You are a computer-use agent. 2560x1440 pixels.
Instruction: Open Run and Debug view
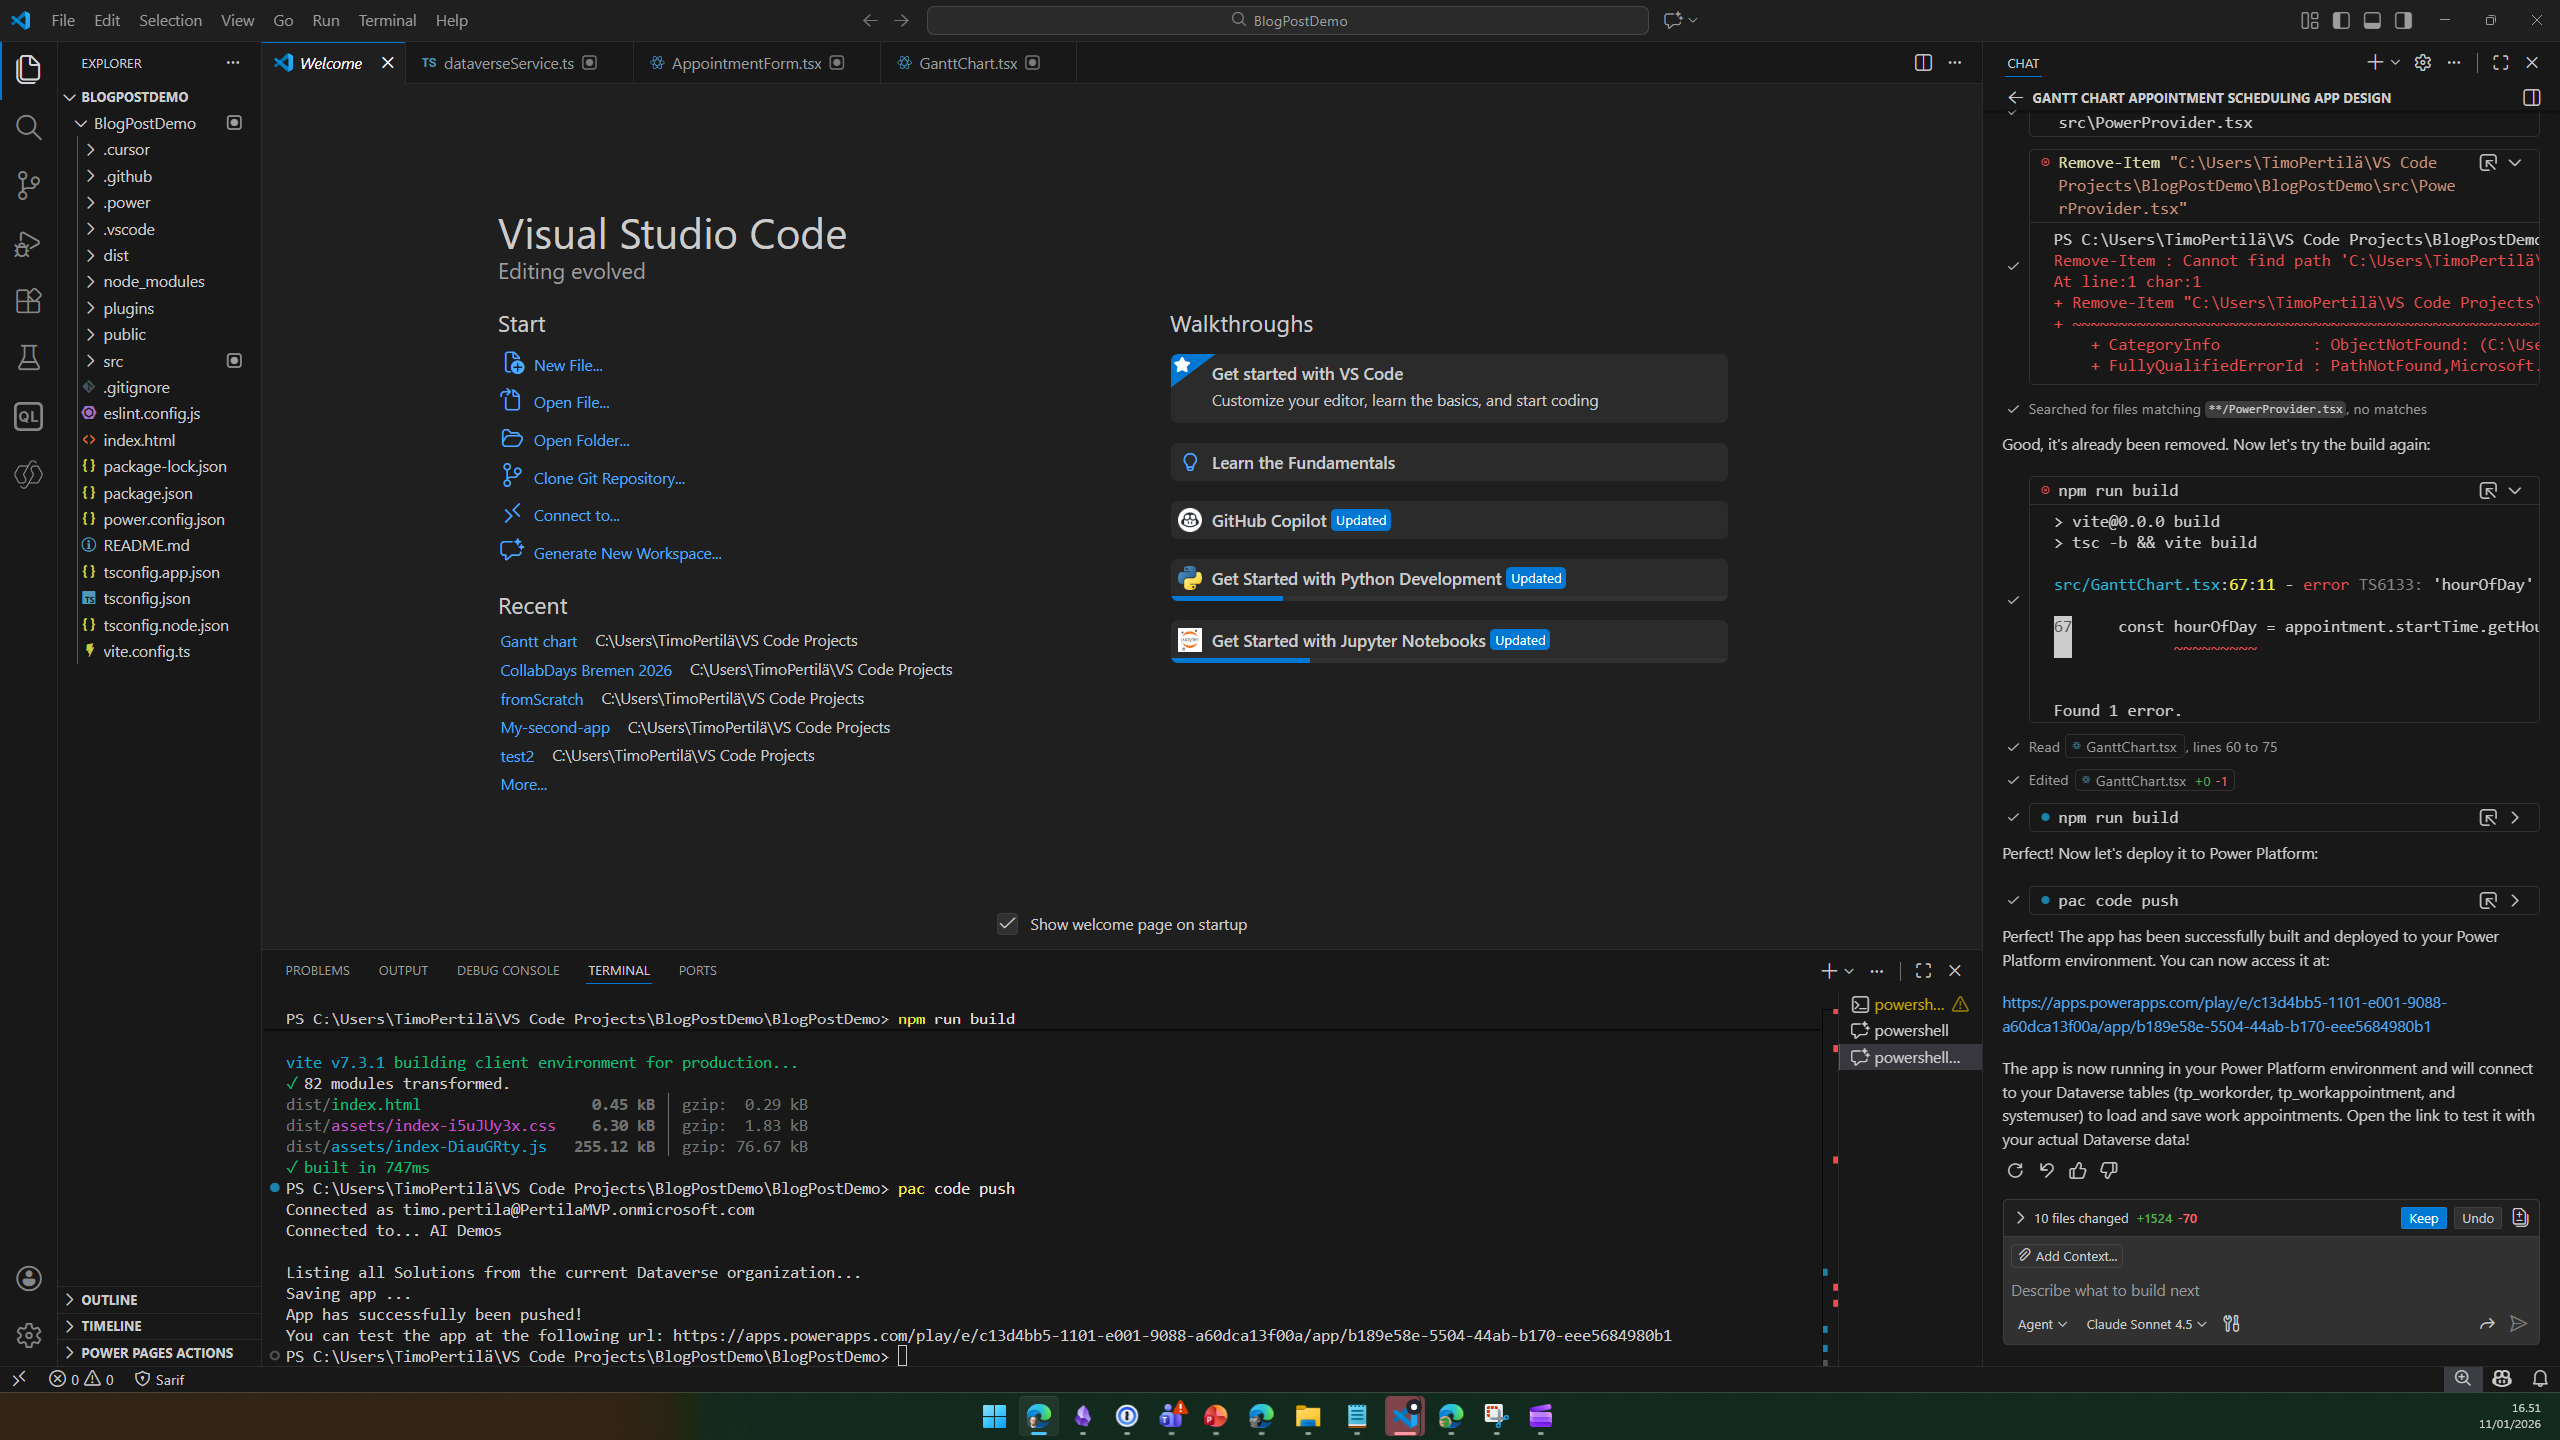29,244
